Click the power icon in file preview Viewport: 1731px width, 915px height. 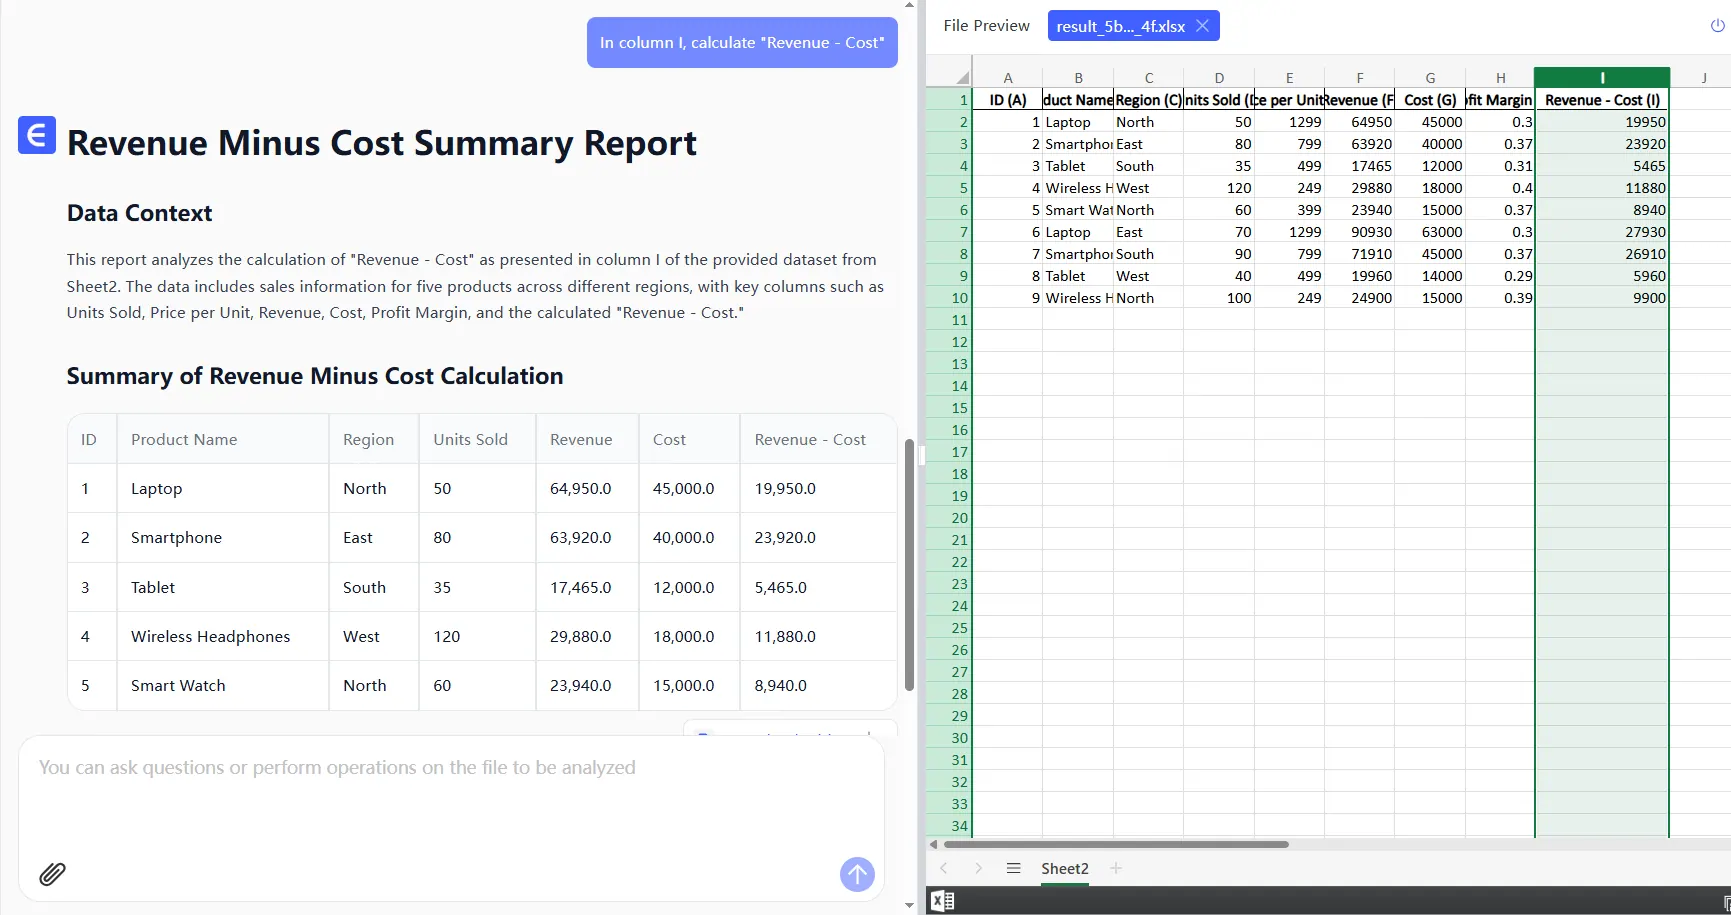(1717, 26)
